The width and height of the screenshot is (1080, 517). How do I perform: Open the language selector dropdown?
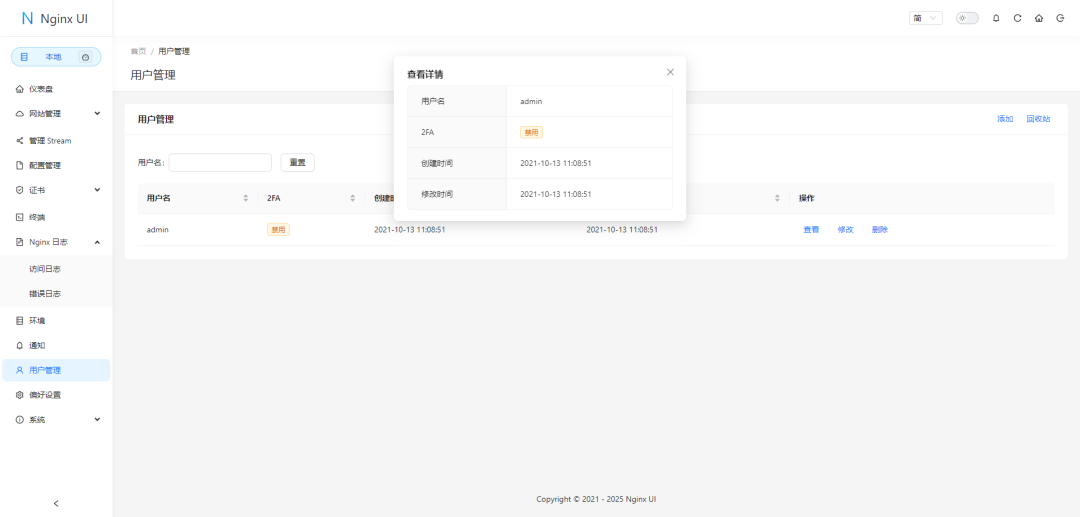click(926, 18)
